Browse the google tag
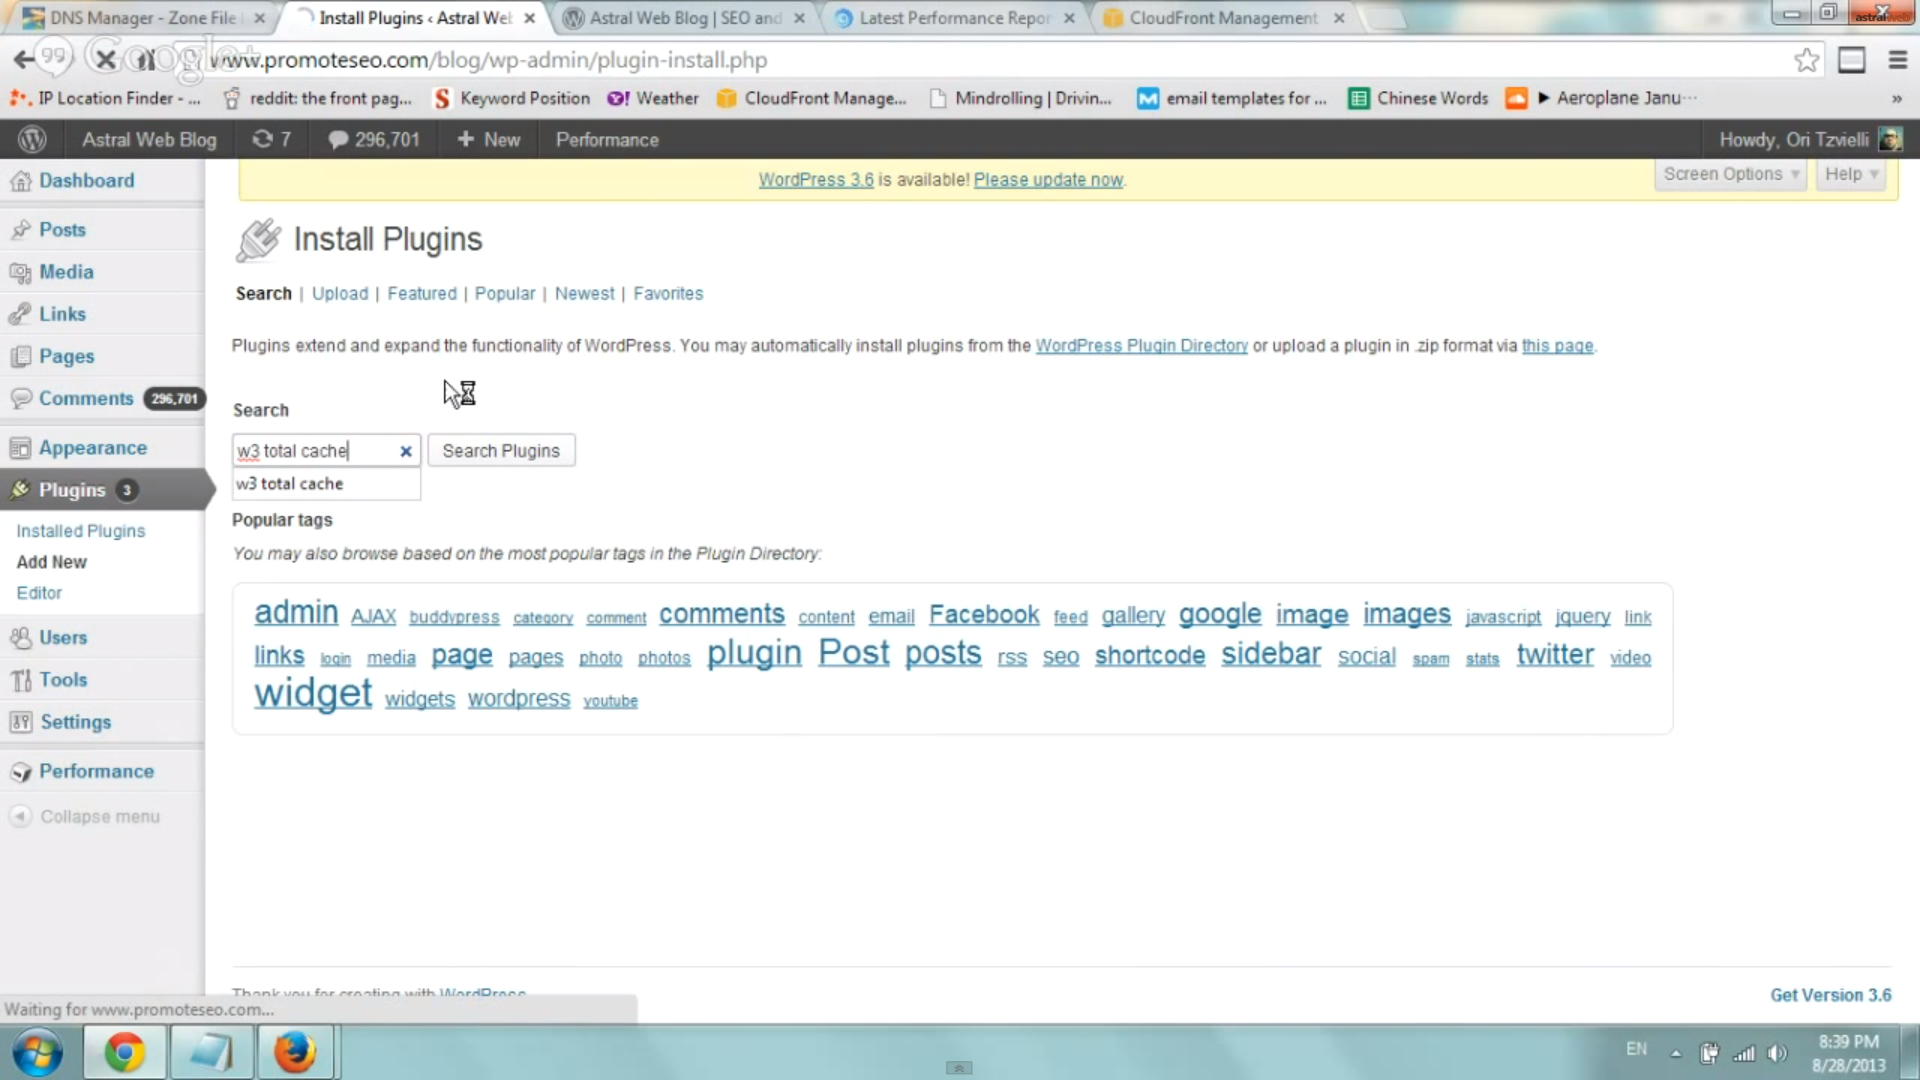 1220,615
